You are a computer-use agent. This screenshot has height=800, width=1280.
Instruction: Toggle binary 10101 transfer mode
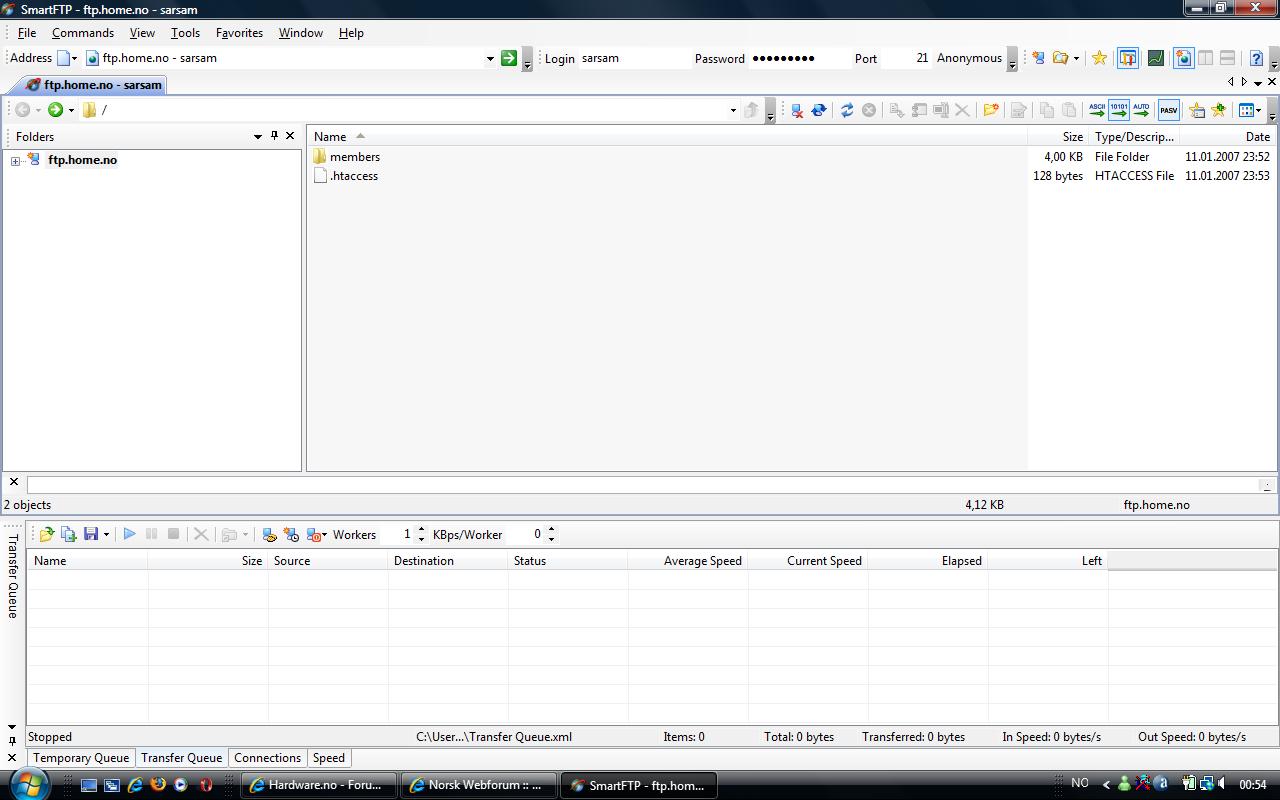pyautogui.click(x=1119, y=110)
